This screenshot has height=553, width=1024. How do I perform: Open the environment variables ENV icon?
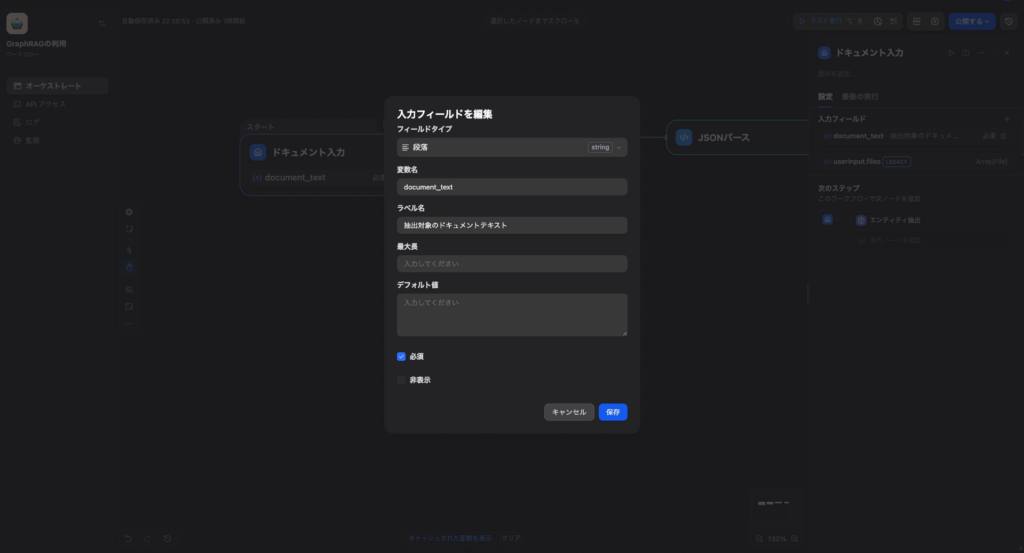pos(917,22)
